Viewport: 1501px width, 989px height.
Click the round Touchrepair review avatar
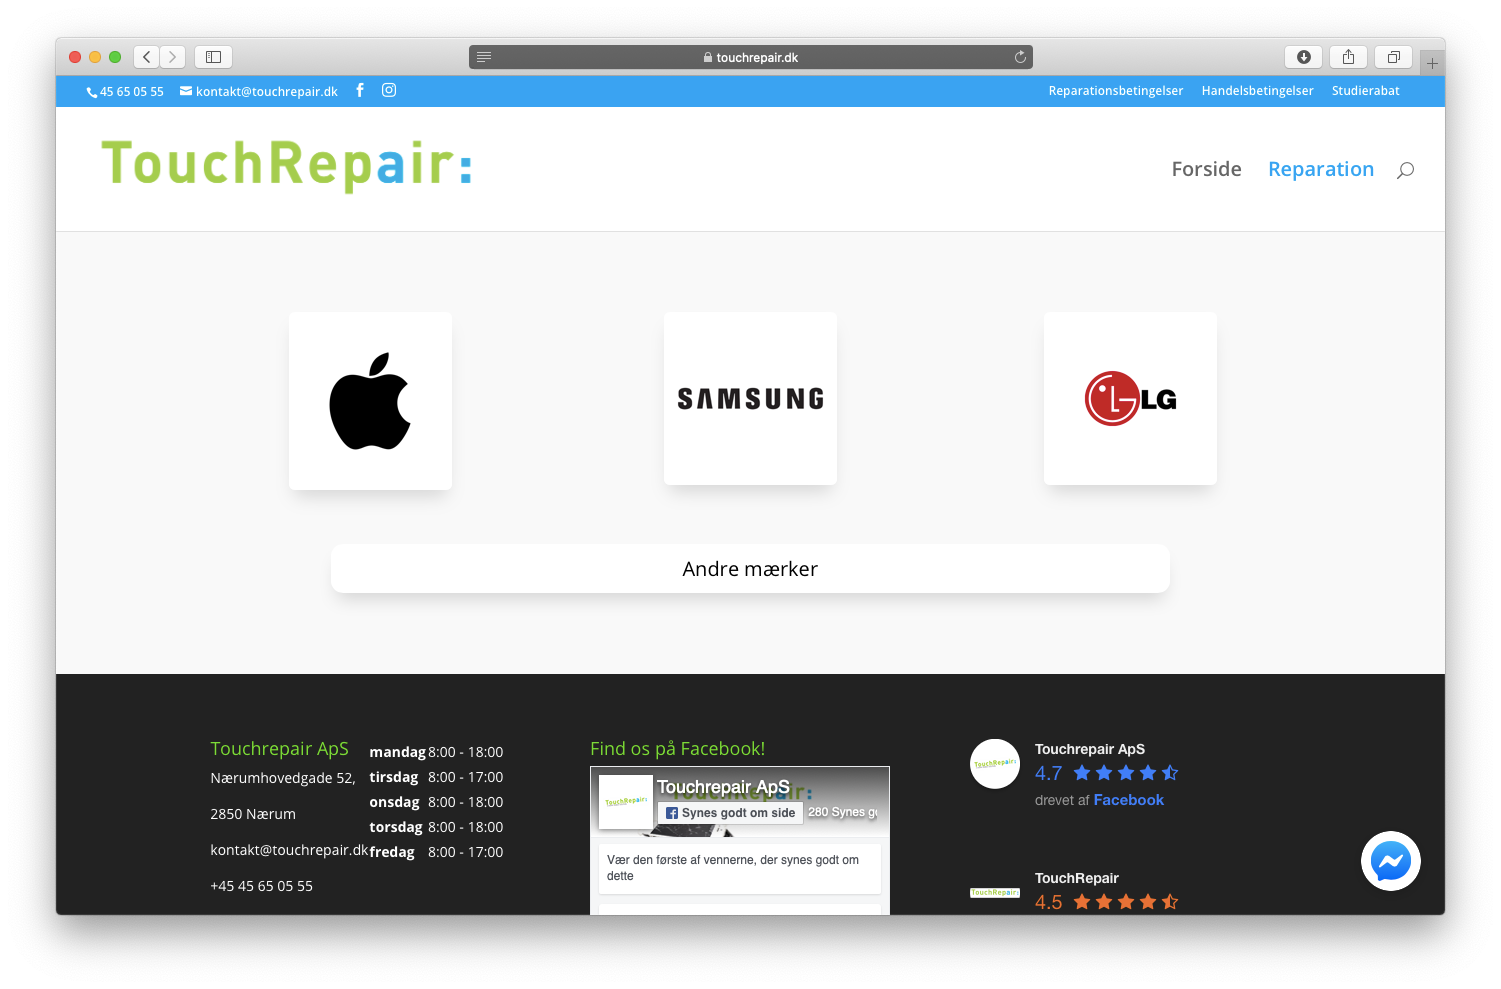click(x=995, y=764)
